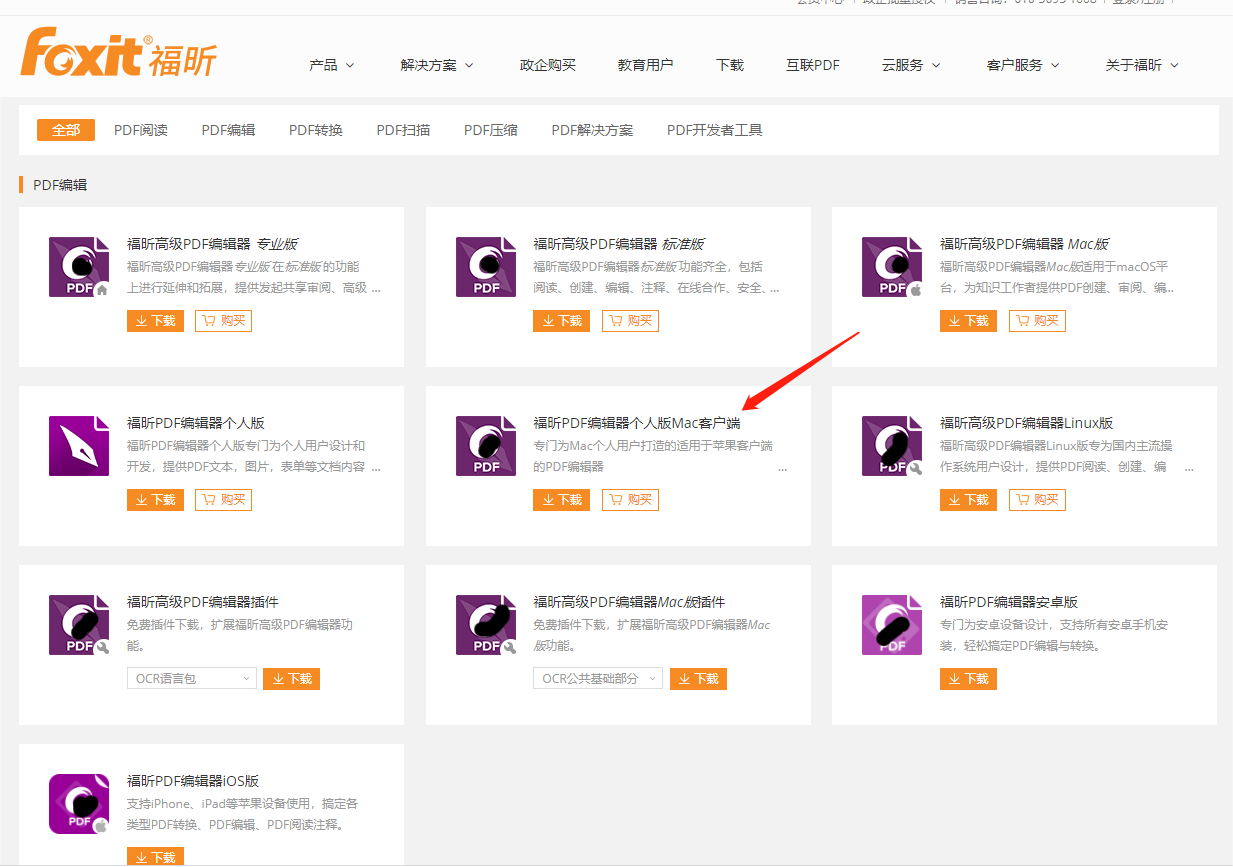
Task: Open 福昕PDF编辑器安卓版 product icon
Action: 892,625
